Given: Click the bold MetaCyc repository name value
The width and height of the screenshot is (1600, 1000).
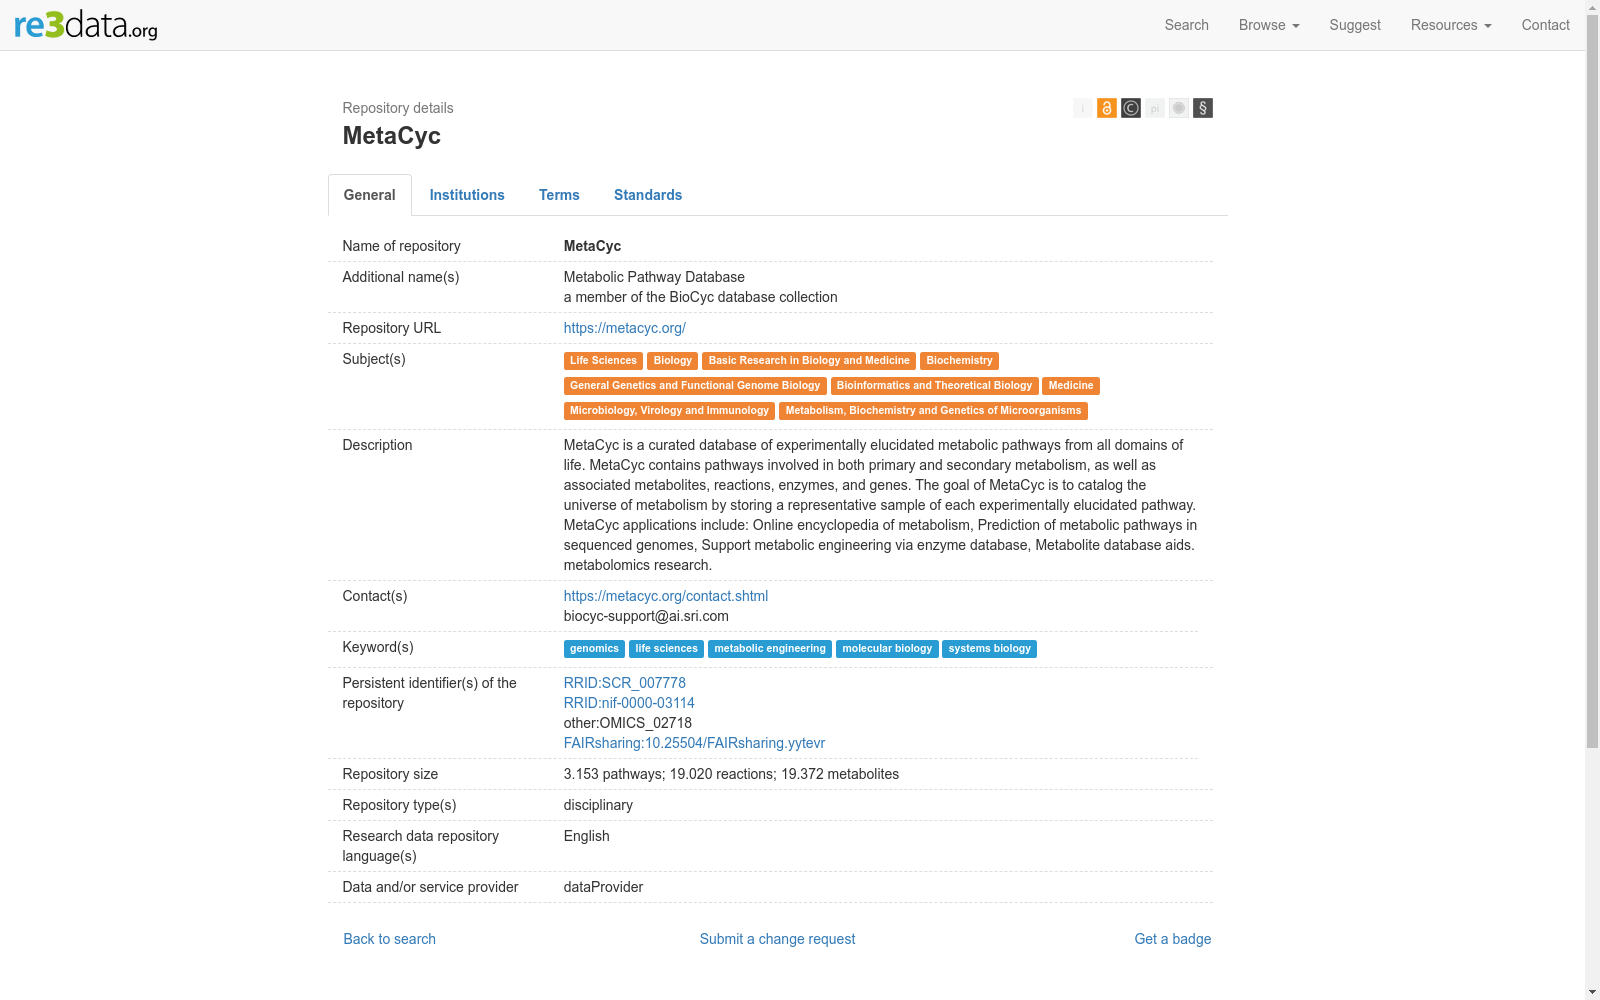Looking at the screenshot, I should pos(592,246).
